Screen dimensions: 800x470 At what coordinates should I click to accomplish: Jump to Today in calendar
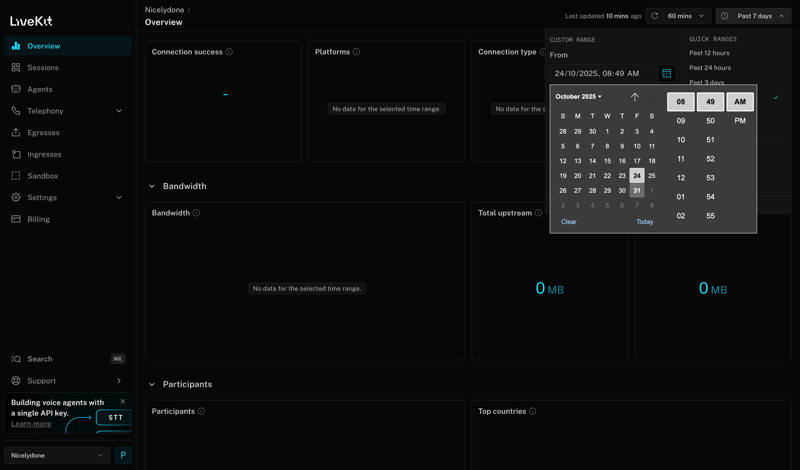pos(644,221)
